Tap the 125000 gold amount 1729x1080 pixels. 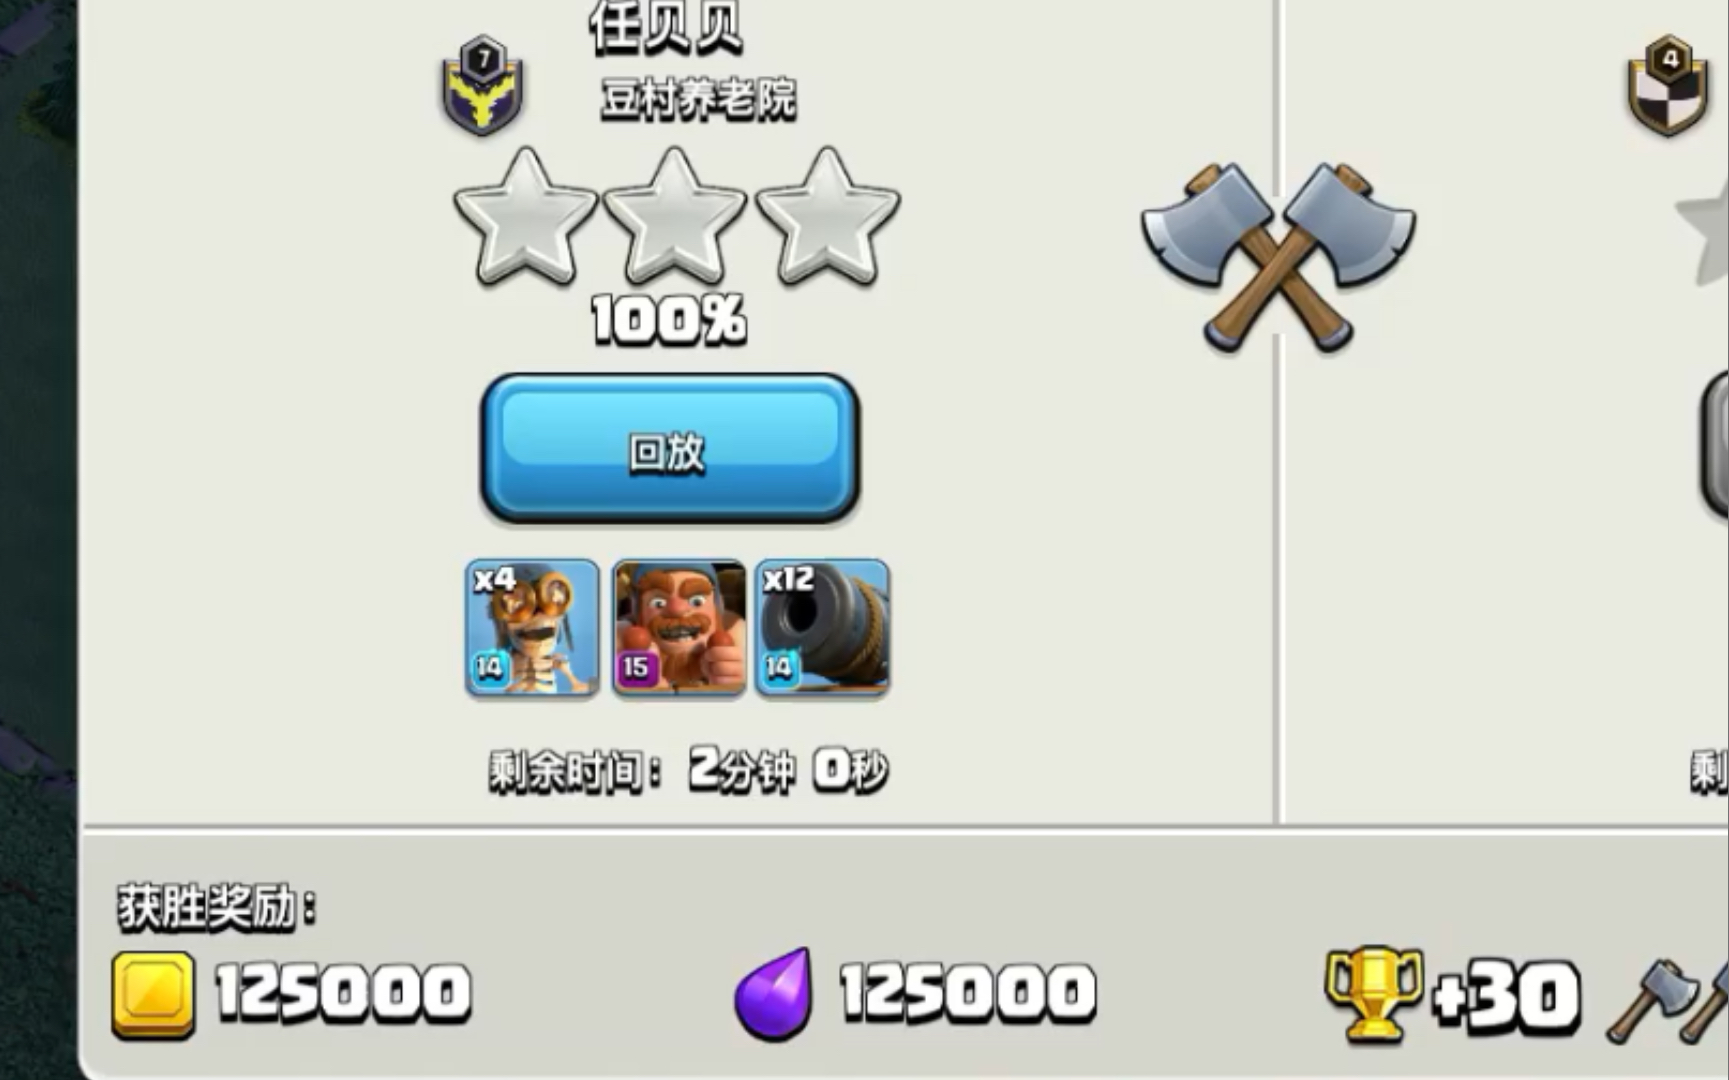tap(343, 993)
